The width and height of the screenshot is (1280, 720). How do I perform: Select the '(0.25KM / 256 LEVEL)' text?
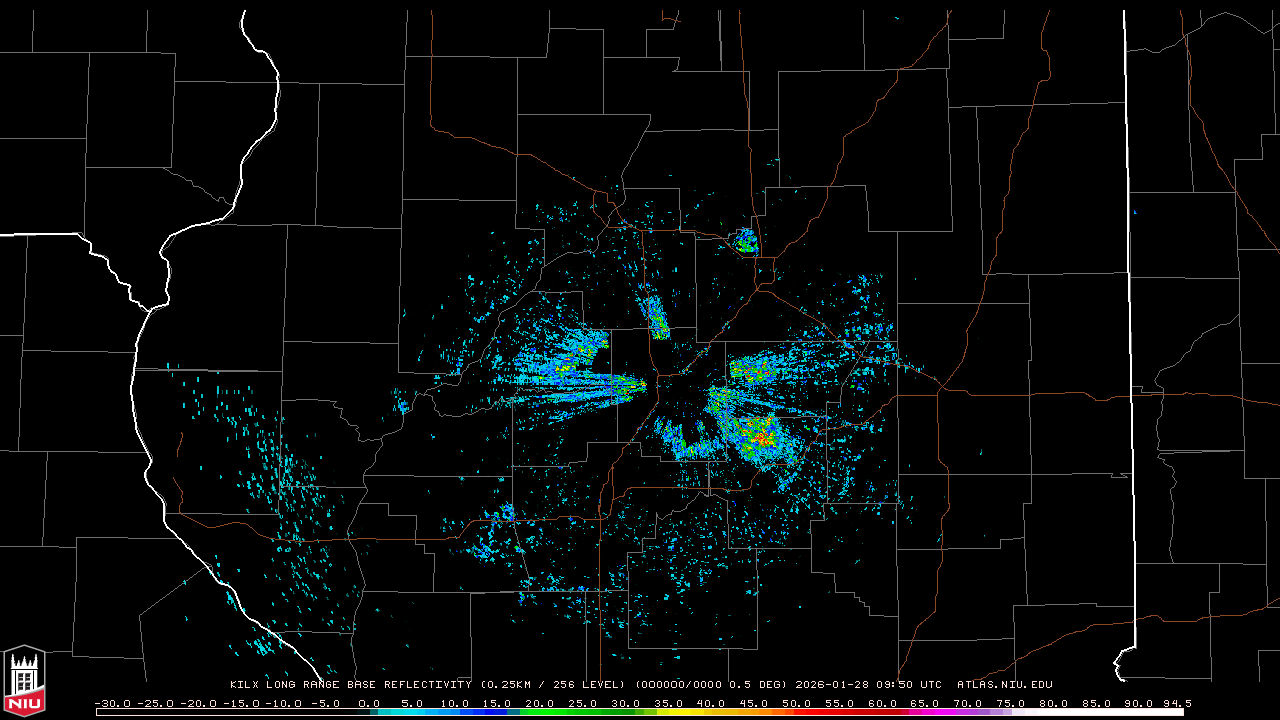click(x=554, y=685)
